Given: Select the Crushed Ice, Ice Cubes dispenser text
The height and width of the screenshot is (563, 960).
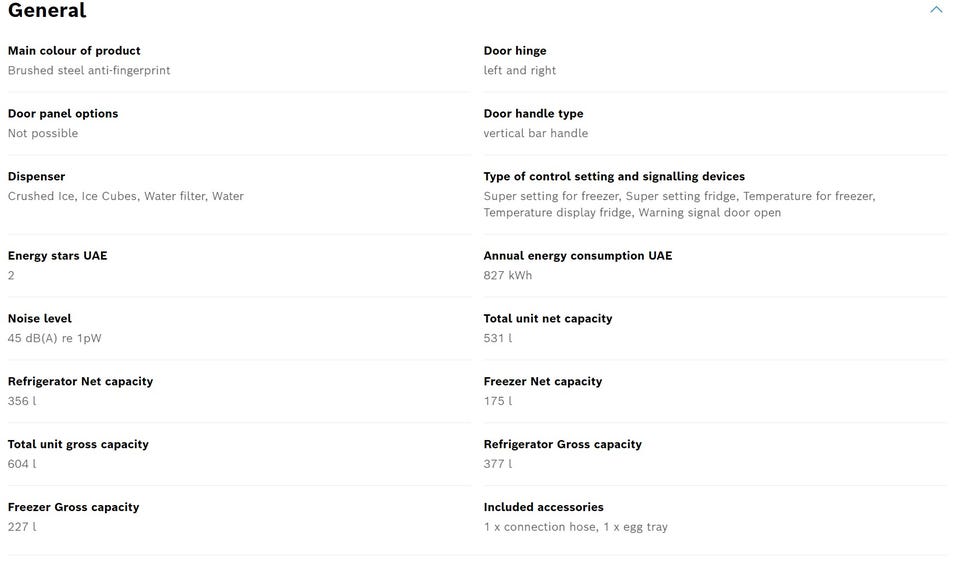Looking at the screenshot, I should tap(73, 197).
